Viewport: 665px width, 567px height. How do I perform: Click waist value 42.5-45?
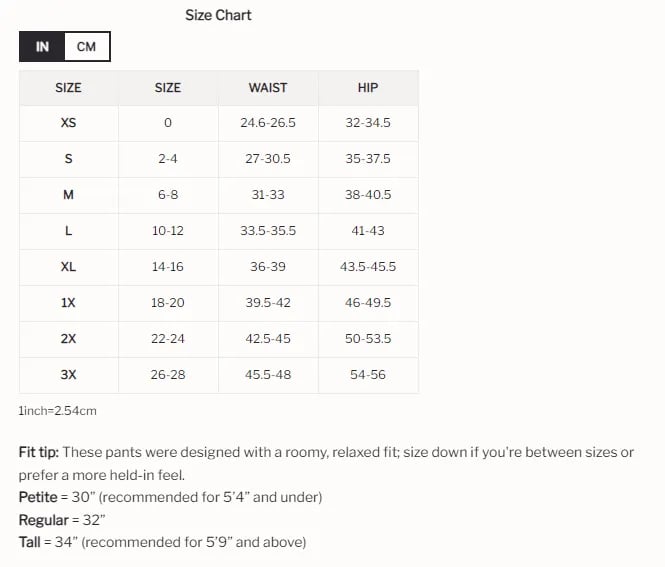(268, 339)
